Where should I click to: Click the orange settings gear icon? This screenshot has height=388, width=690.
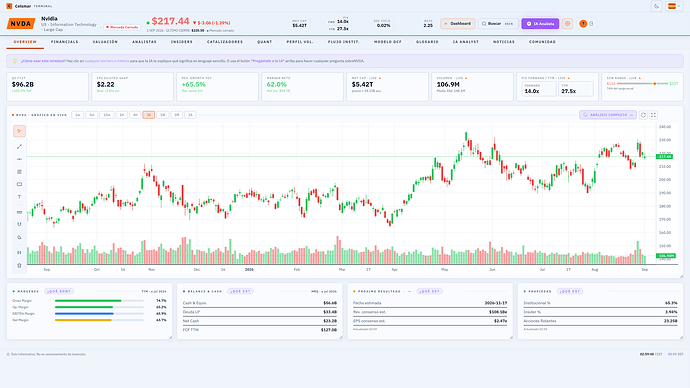coord(567,24)
